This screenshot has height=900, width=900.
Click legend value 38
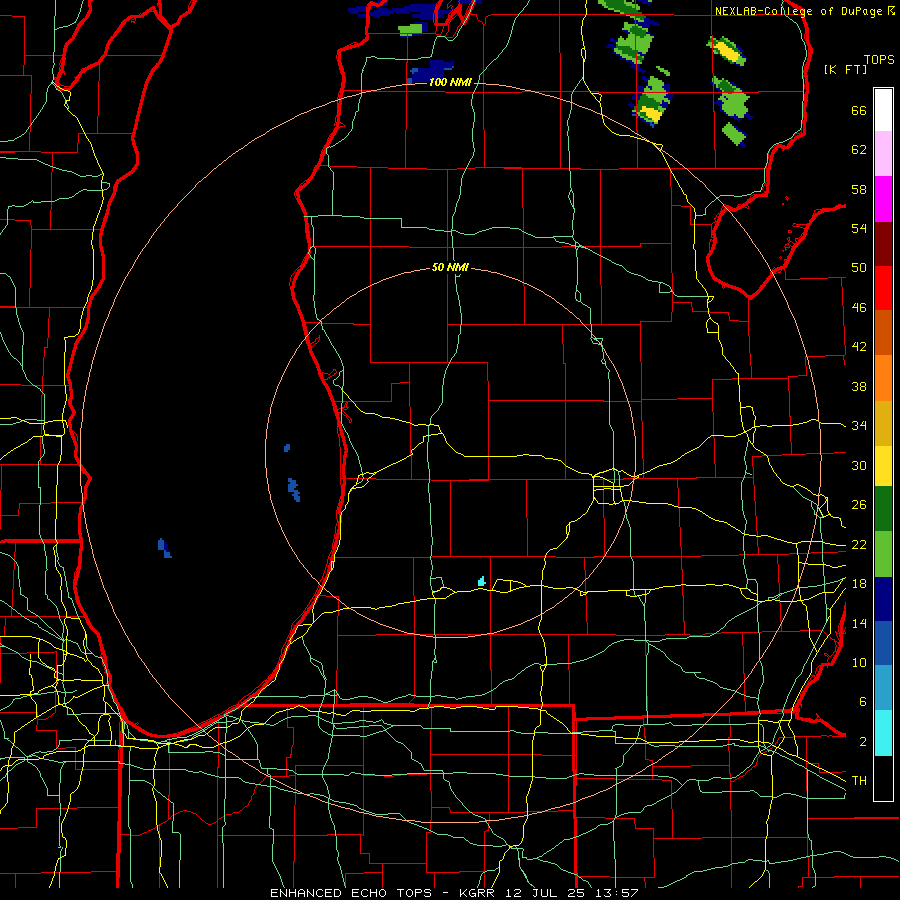point(859,386)
